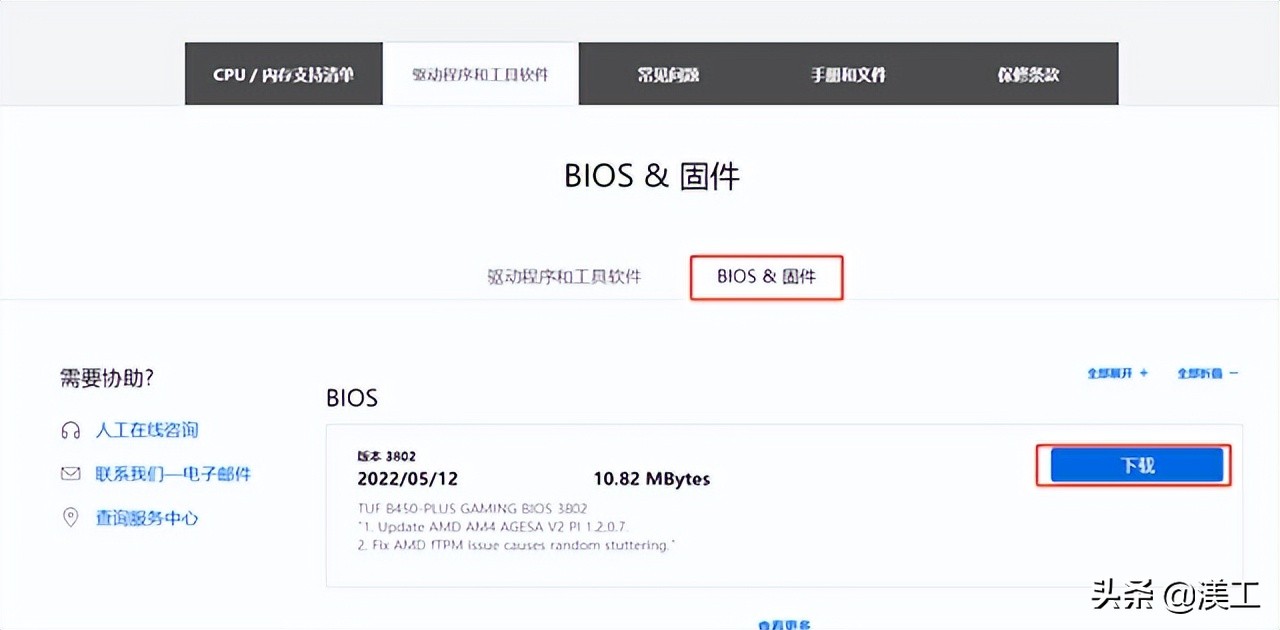Open the 手册和文件 tab
Screen dimensions: 1280x630
847,73
